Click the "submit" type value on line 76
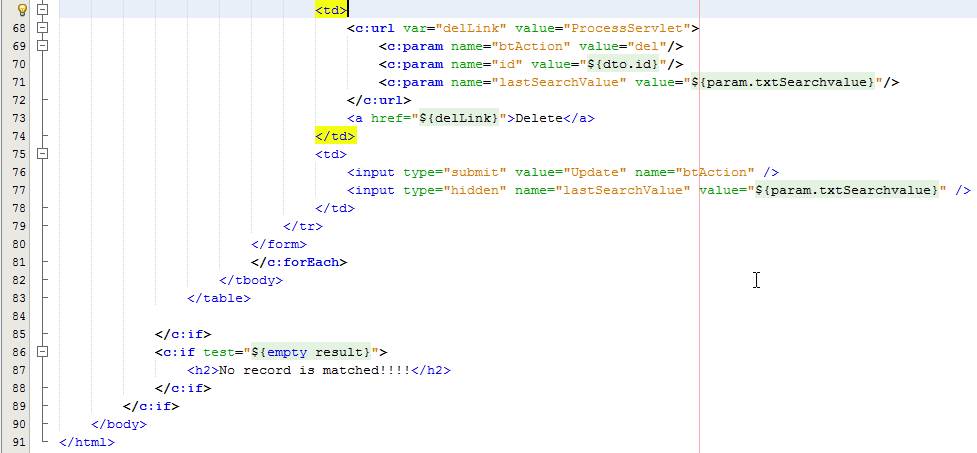Viewport: 977px width, 453px height. tap(475, 172)
